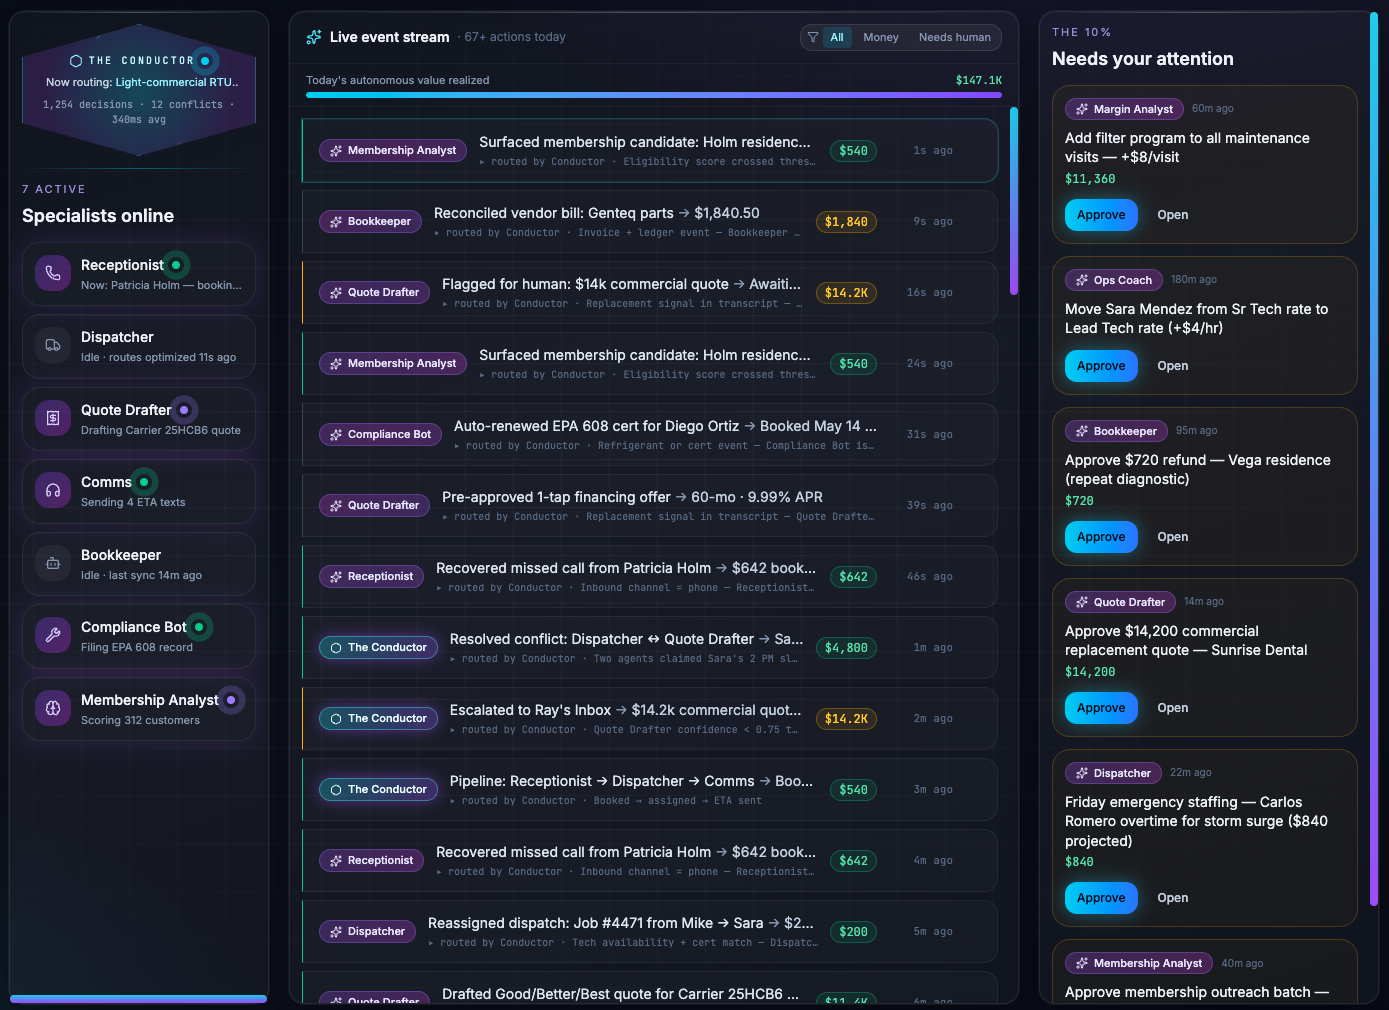This screenshot has width=1389, height=1010.
Task: Click the $1,840 amount badge
Action: (x=846, y=222)
